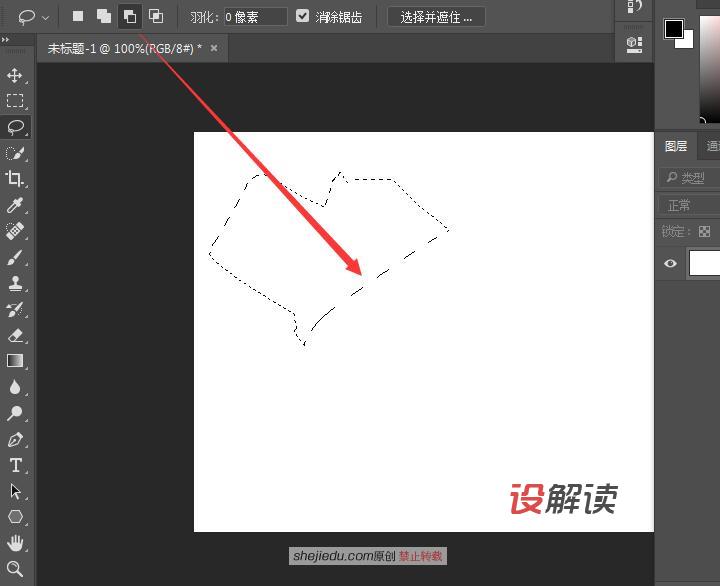Select the Path Selection tool
The height and width of the screenshot is (586, 720).
click(15, 491)
